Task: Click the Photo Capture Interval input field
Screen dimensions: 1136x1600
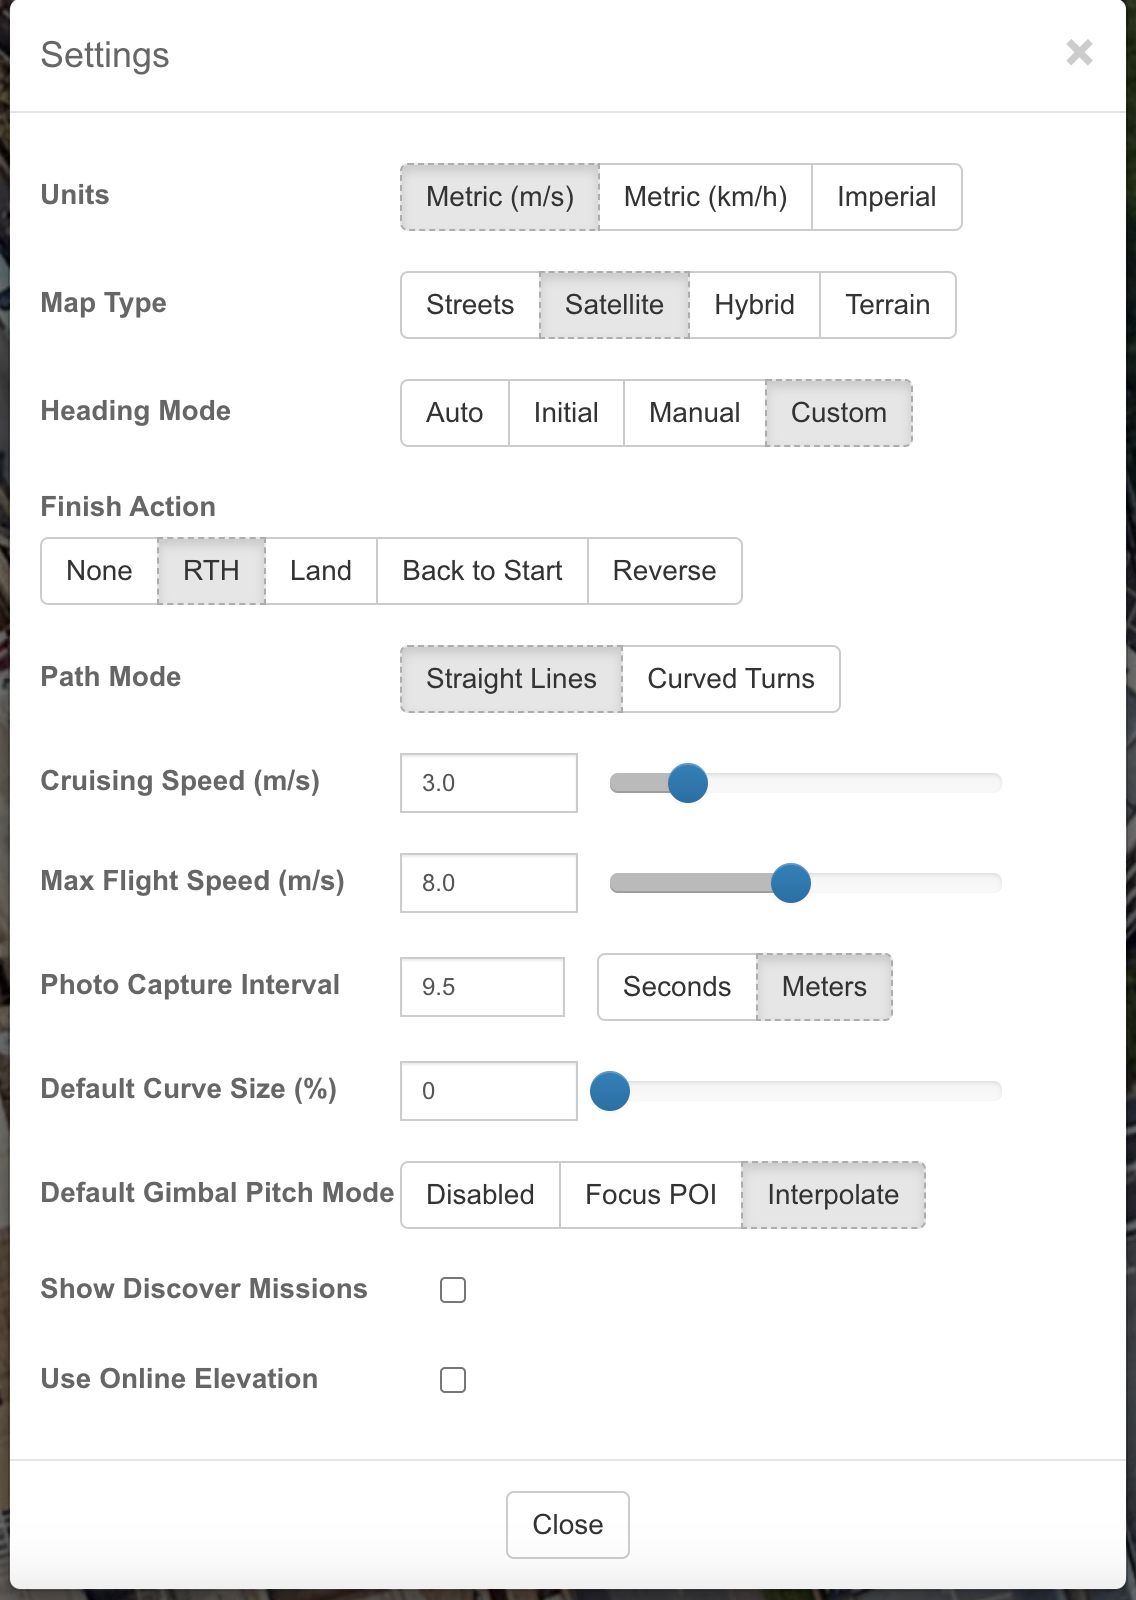Action: (482, 987)
